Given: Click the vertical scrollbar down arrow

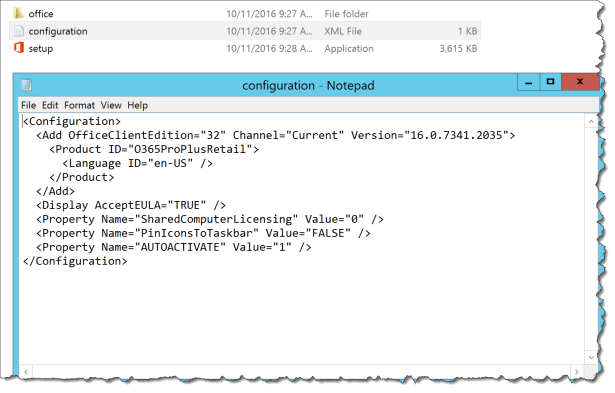Looking at the screenshot, I should pyautogui.click(x=591, y=357).
